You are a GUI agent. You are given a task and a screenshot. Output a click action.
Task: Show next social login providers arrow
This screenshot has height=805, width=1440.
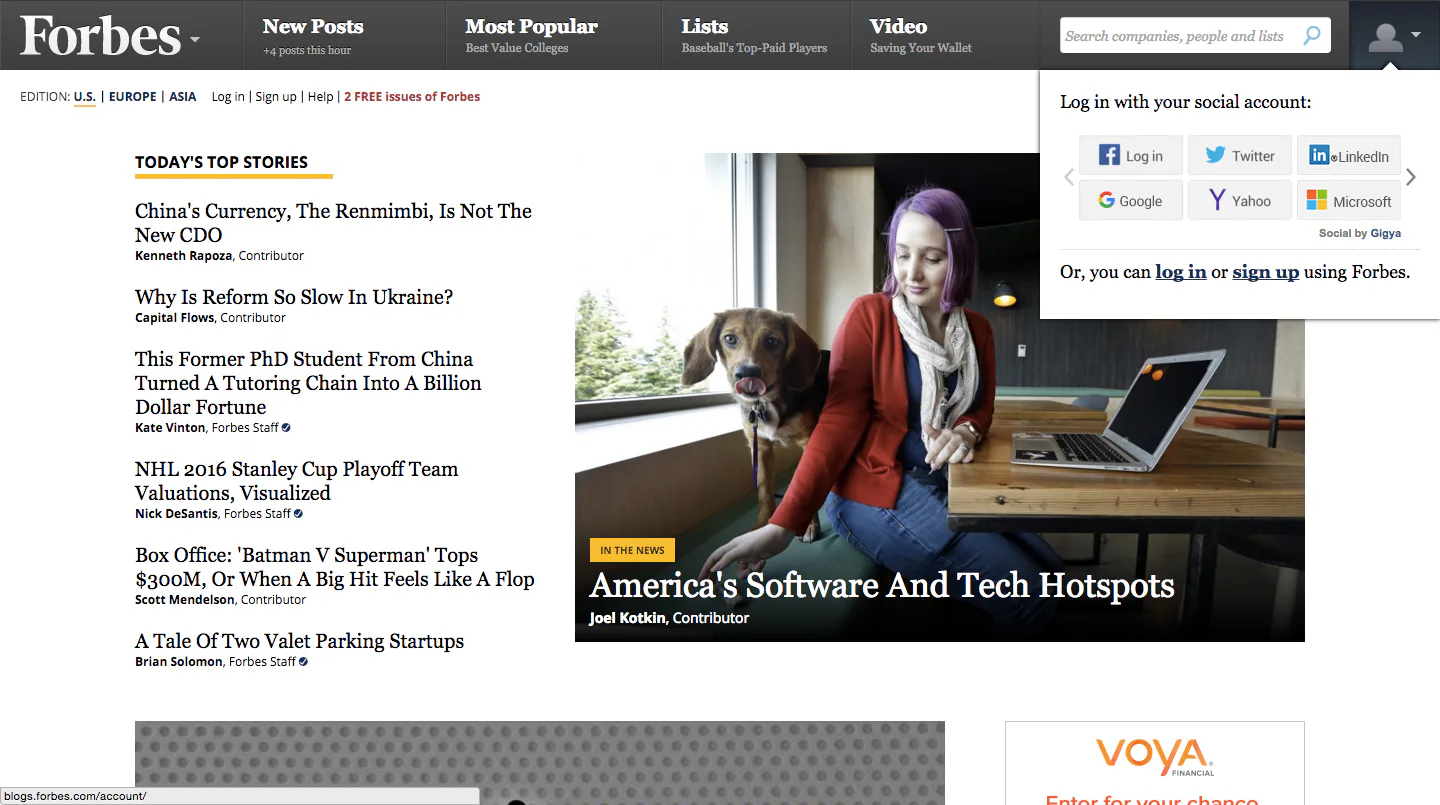1411,178
